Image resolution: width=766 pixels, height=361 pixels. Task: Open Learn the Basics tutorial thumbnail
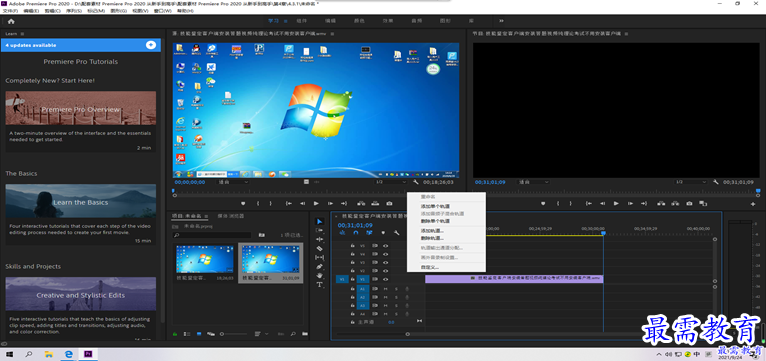[81, 201]
